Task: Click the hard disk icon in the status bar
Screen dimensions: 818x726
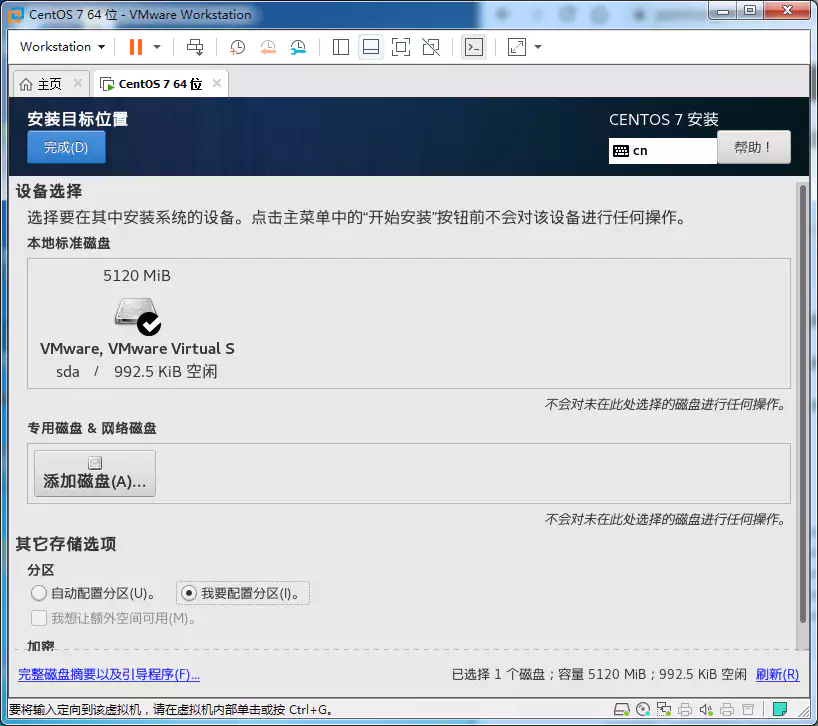Action: point(623,710)
